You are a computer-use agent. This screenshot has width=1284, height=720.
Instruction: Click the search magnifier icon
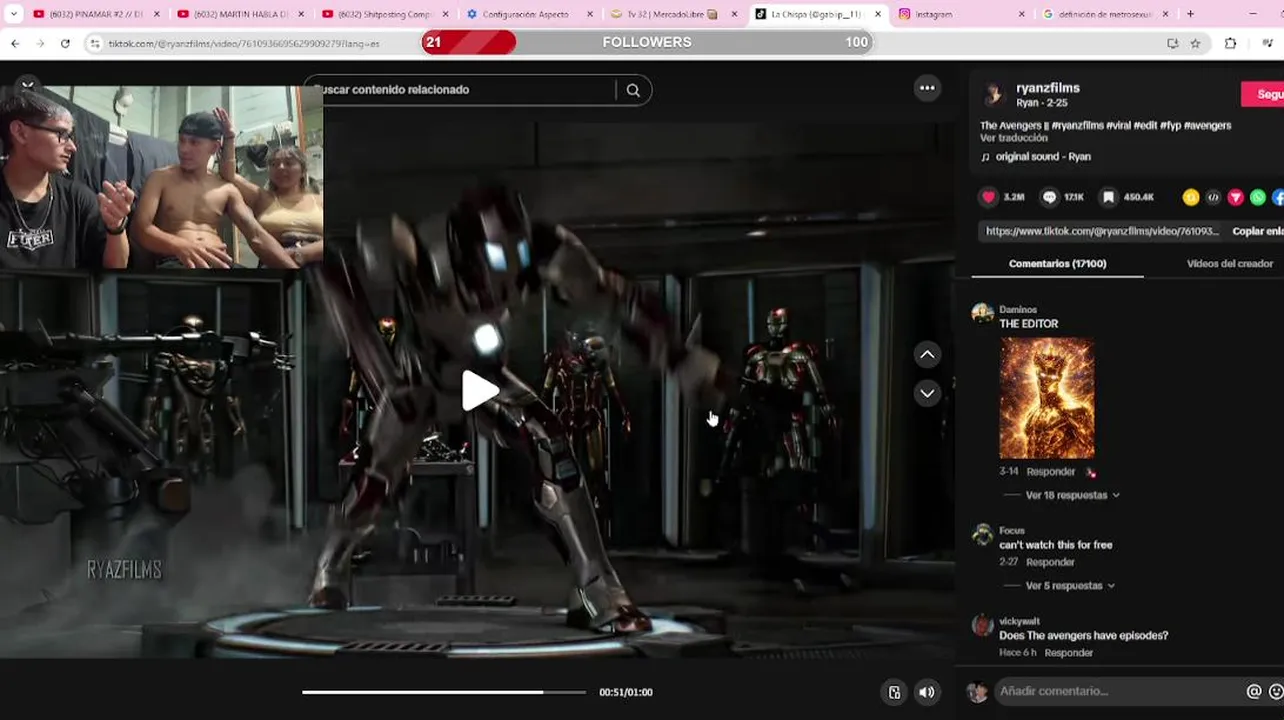tap(633, 90)
